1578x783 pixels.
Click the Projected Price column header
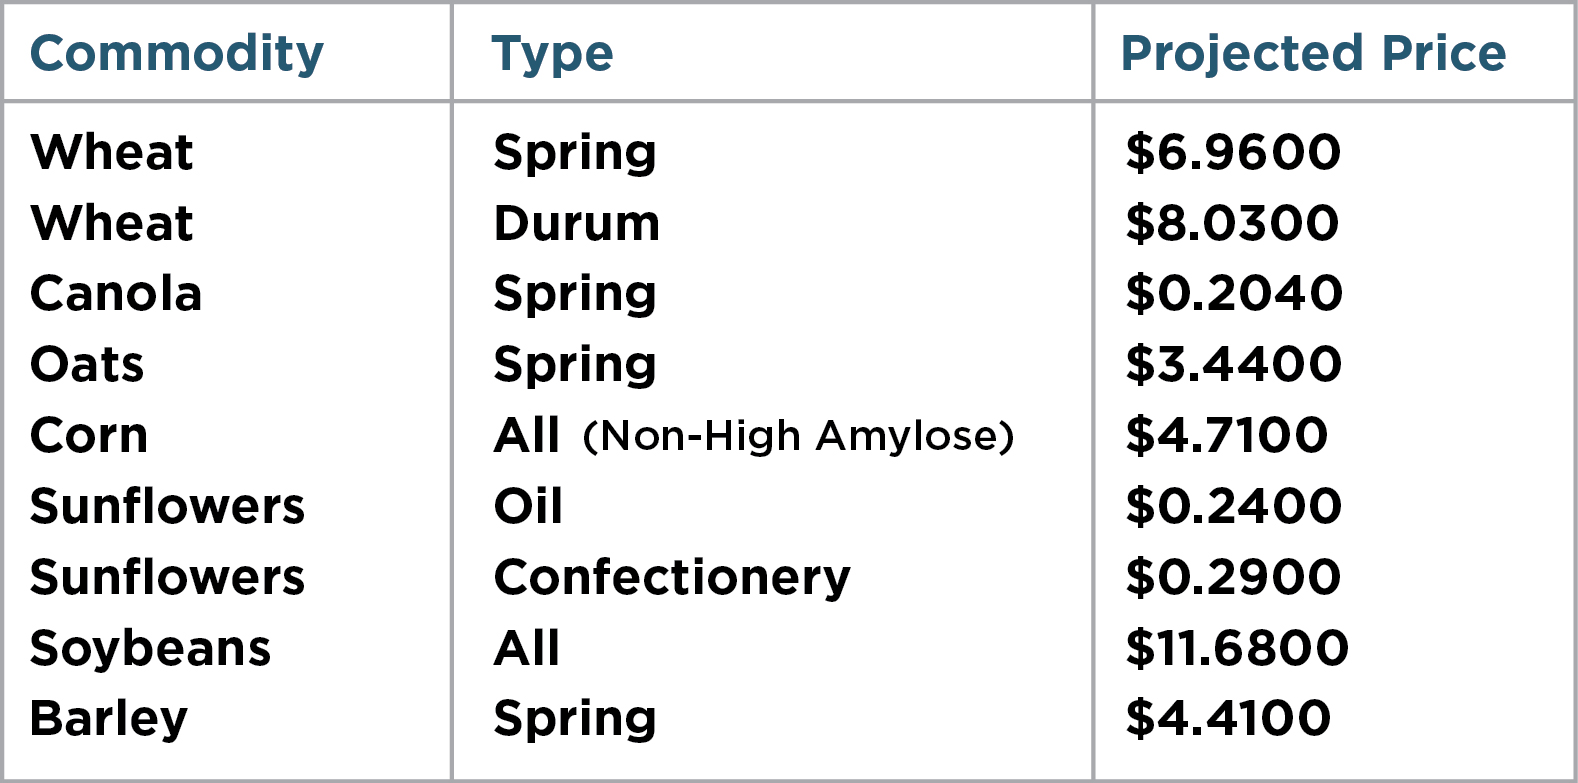pos(1313,53)
